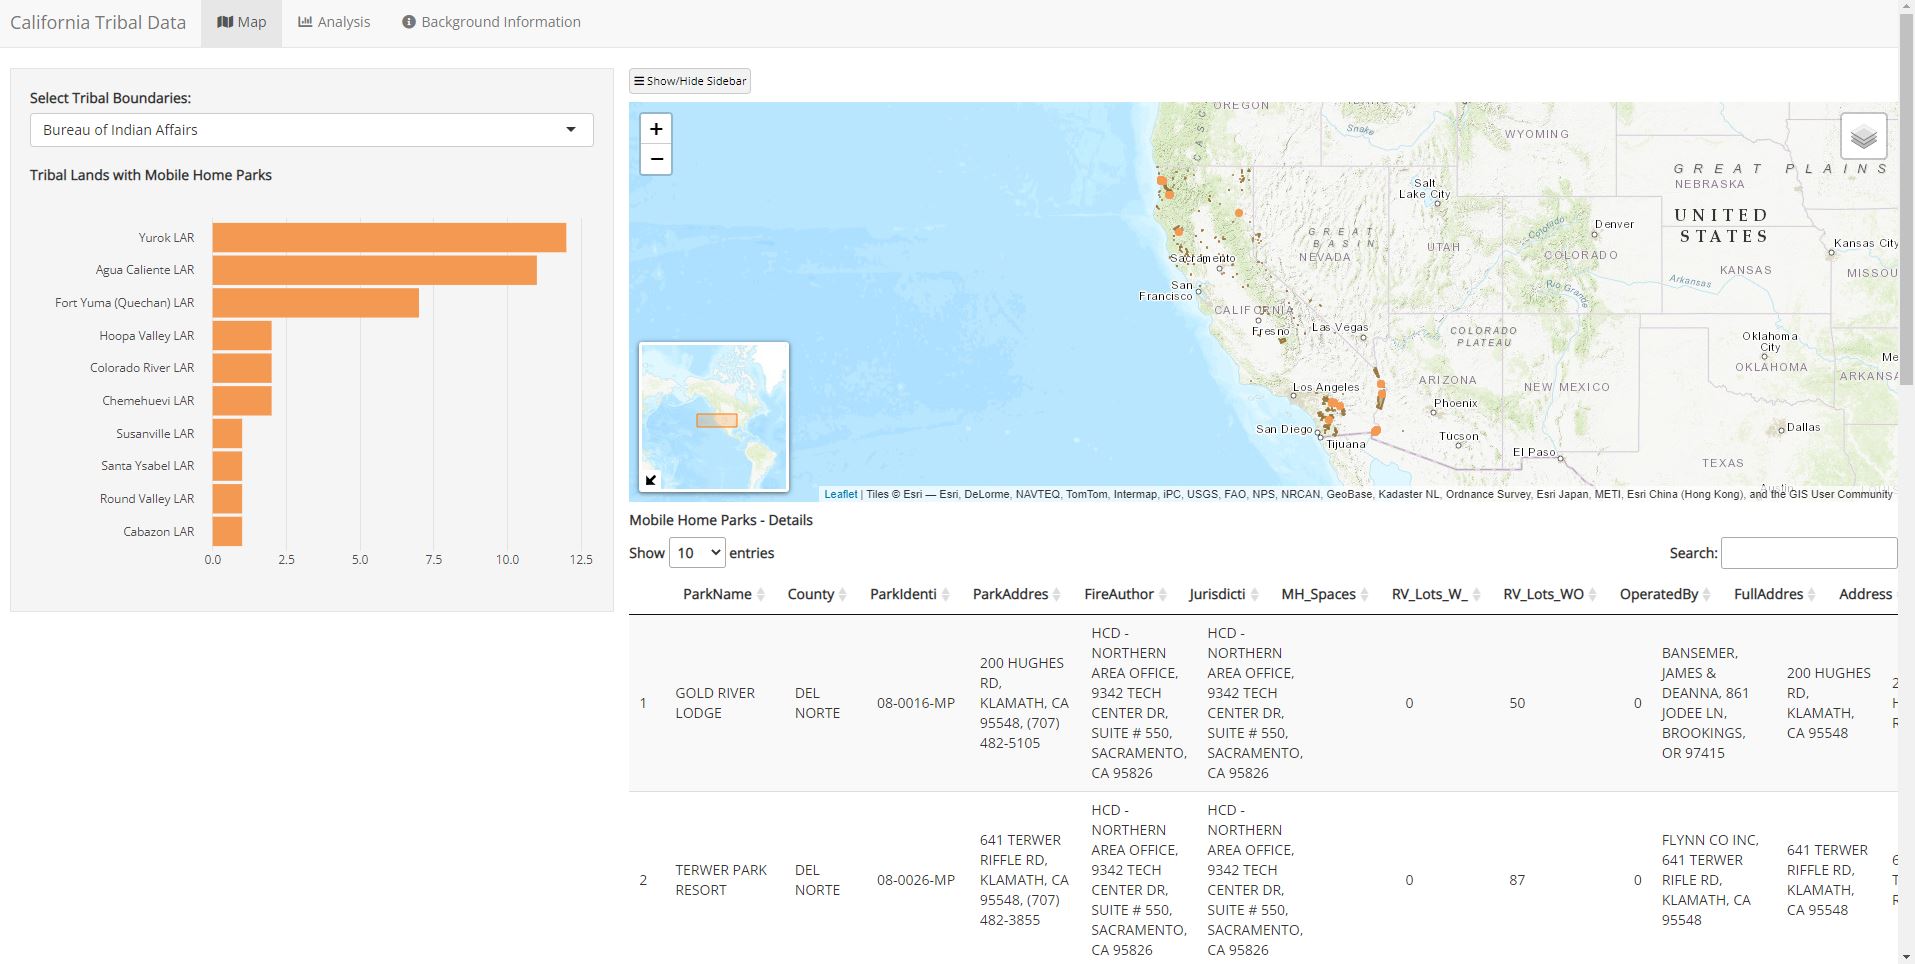Click the TERWER PARK RESORT park name
Viewport: 1915px width, 964px height.
click(721, 880)
